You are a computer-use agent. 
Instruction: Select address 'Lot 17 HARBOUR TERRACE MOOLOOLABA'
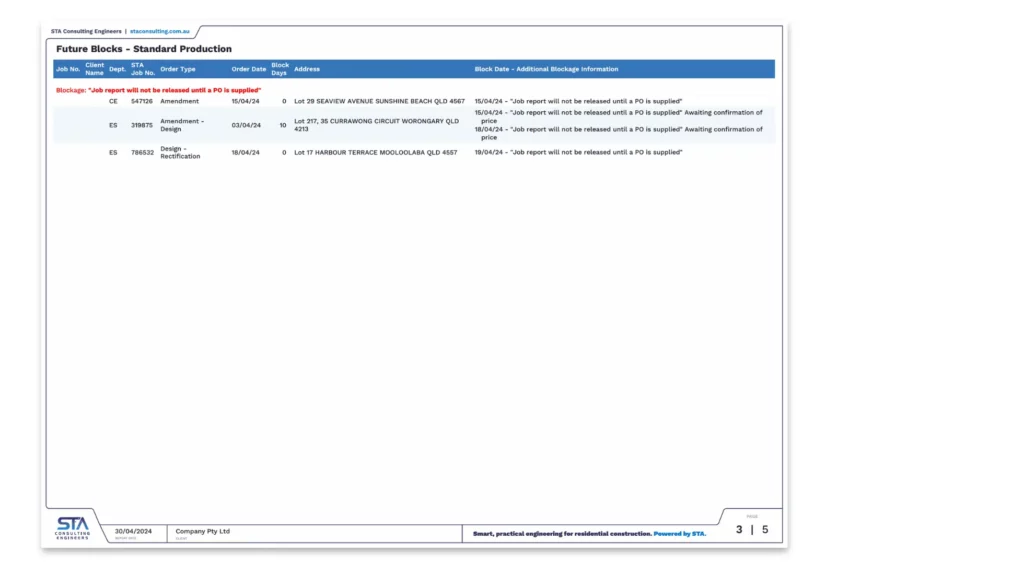point(376,152)
